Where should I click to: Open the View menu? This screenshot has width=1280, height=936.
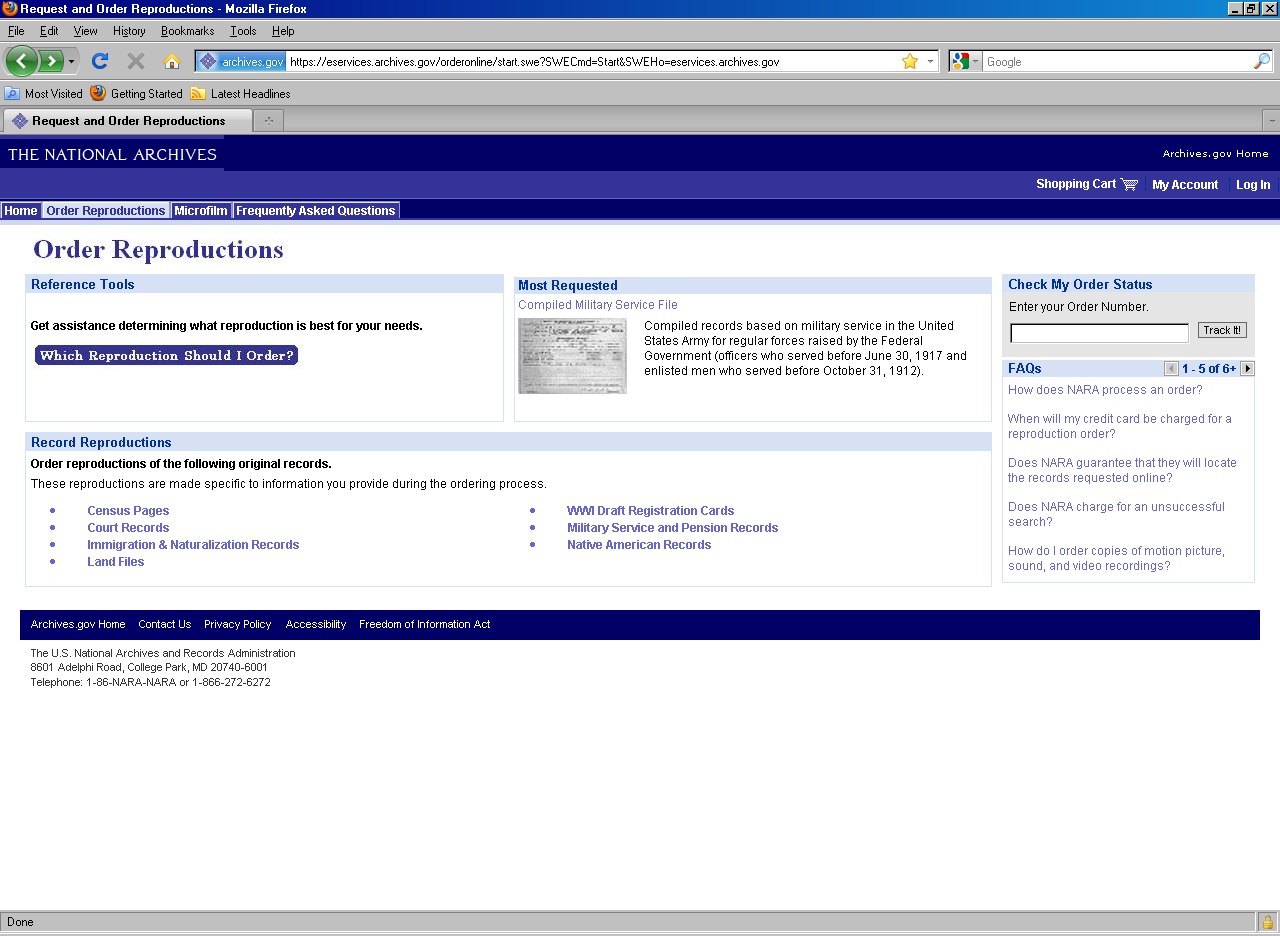click(86, 31)
